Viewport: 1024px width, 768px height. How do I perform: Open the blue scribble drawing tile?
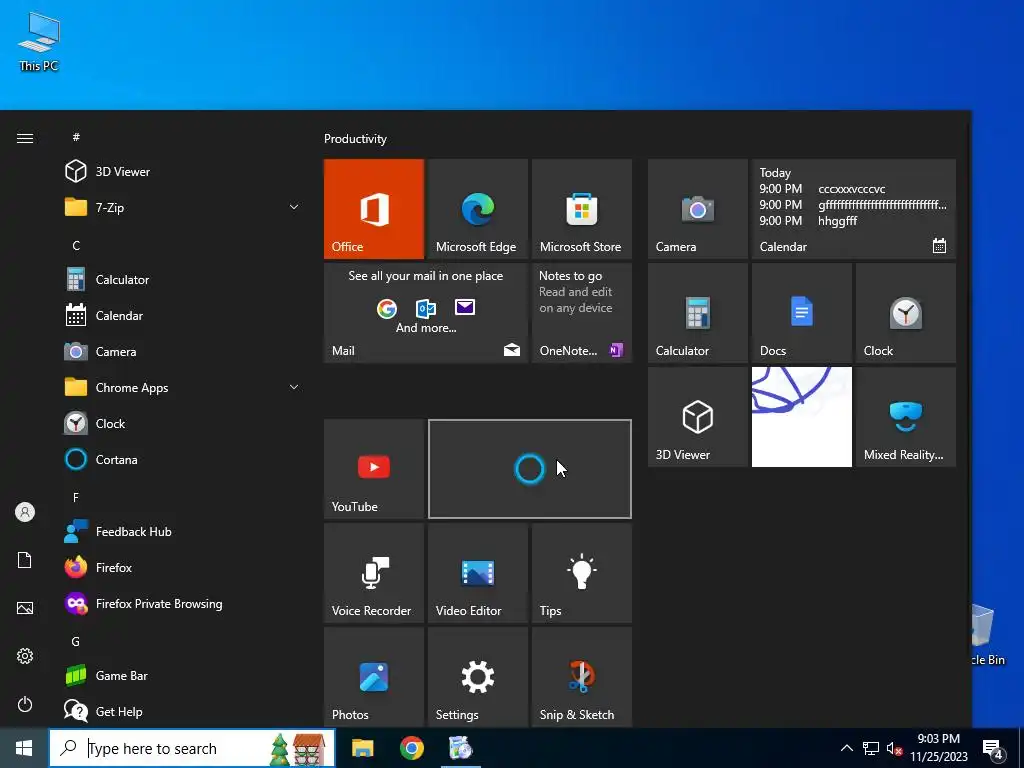point(801,417)
